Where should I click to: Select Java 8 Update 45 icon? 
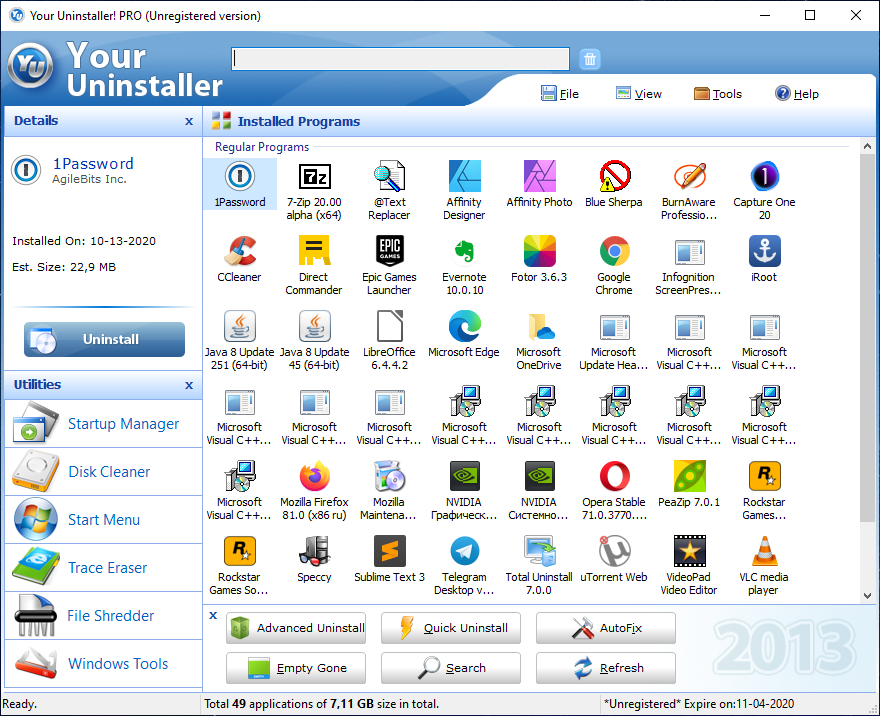pos(314,326)
